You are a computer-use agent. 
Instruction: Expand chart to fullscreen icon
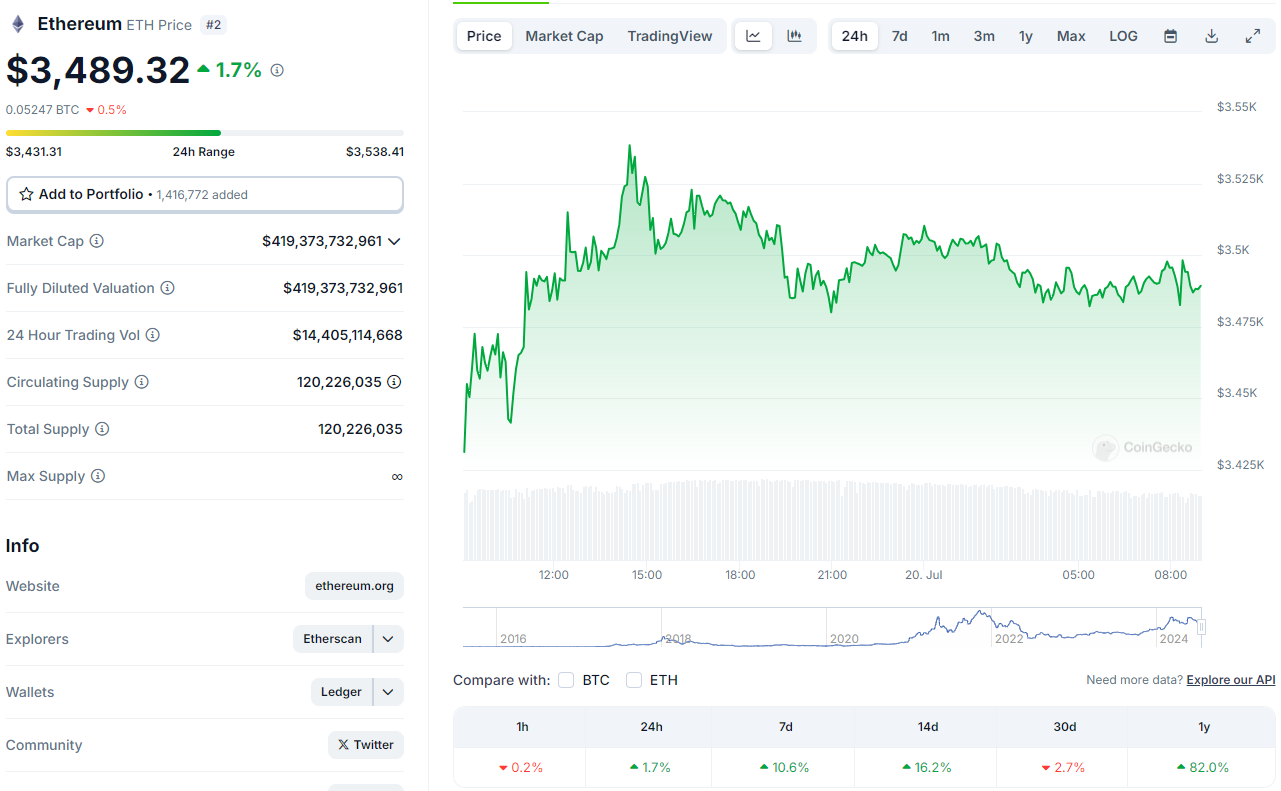(x=1252, y=36)
